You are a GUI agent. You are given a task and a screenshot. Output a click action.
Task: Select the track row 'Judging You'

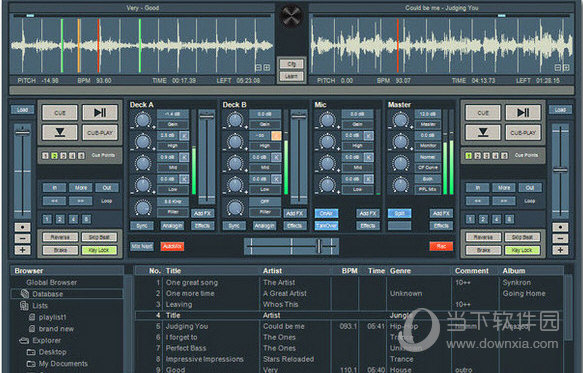(350, 326)
